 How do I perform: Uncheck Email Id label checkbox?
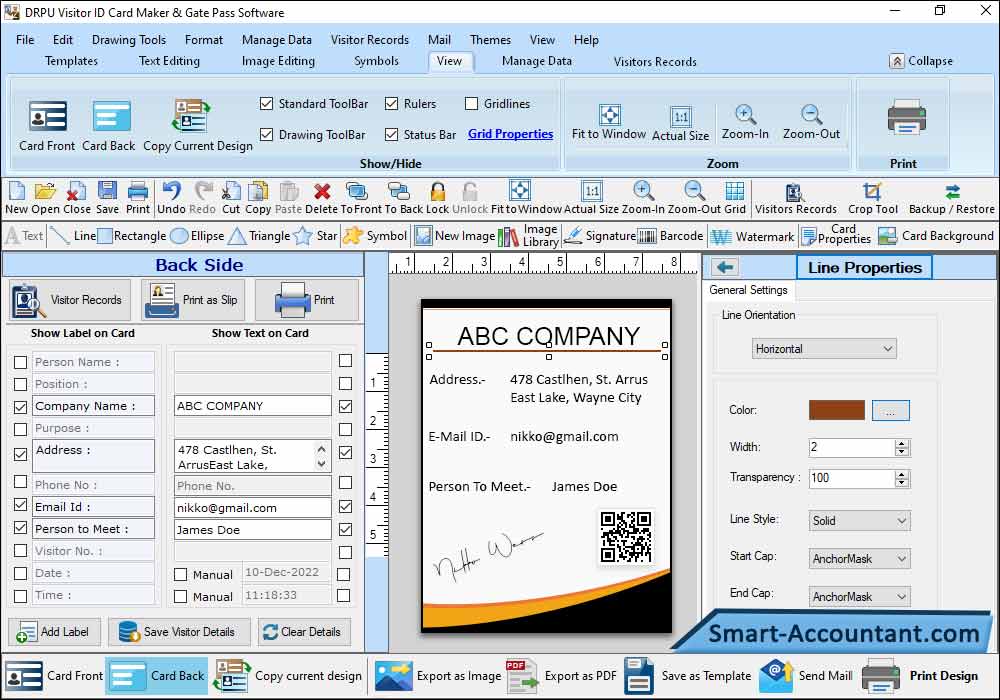20,505
